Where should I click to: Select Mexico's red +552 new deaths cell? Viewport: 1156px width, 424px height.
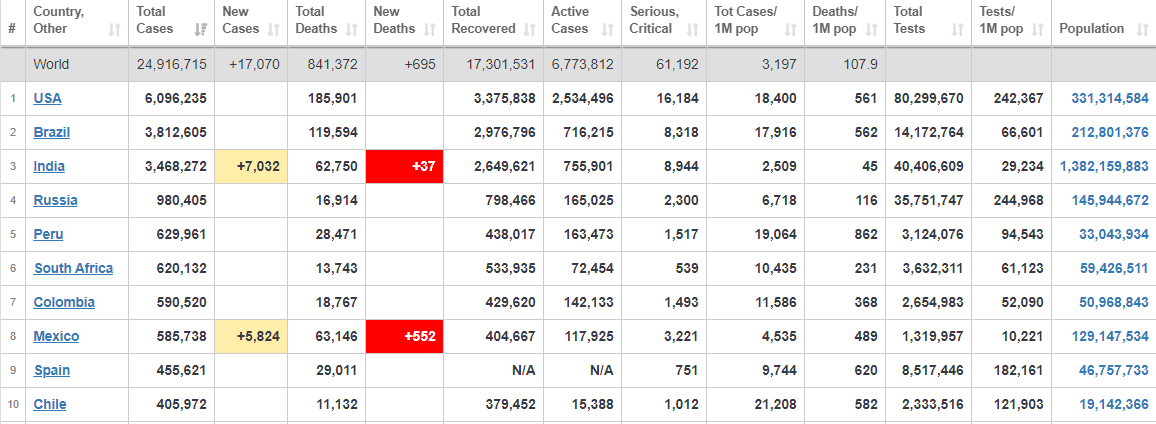(404, 336)
